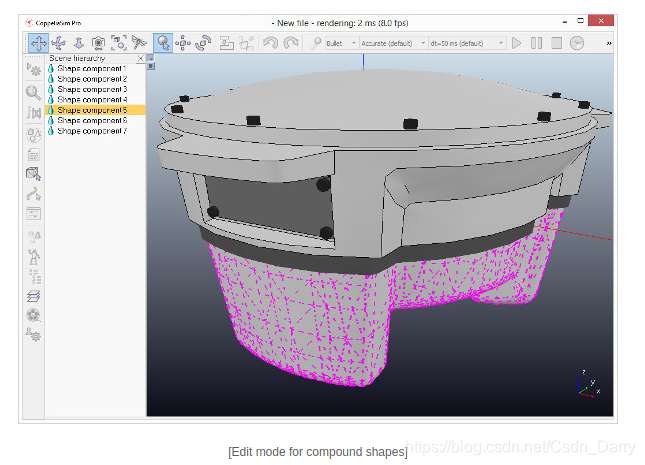Open the collections icon in sidebar
Screen dimensions: 645x465
34,134
